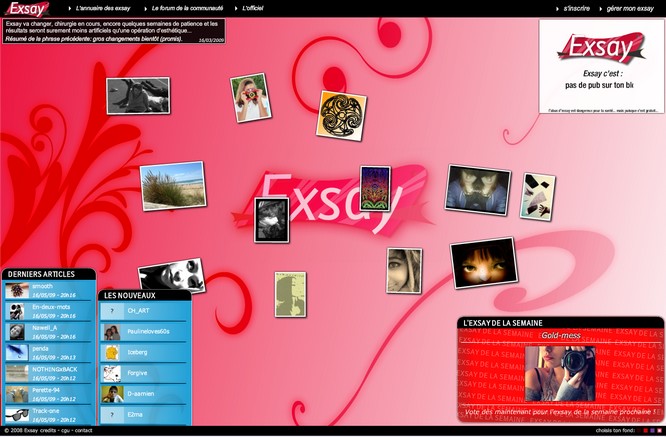Click the photo of hands with scattered cards

[538, 197]
